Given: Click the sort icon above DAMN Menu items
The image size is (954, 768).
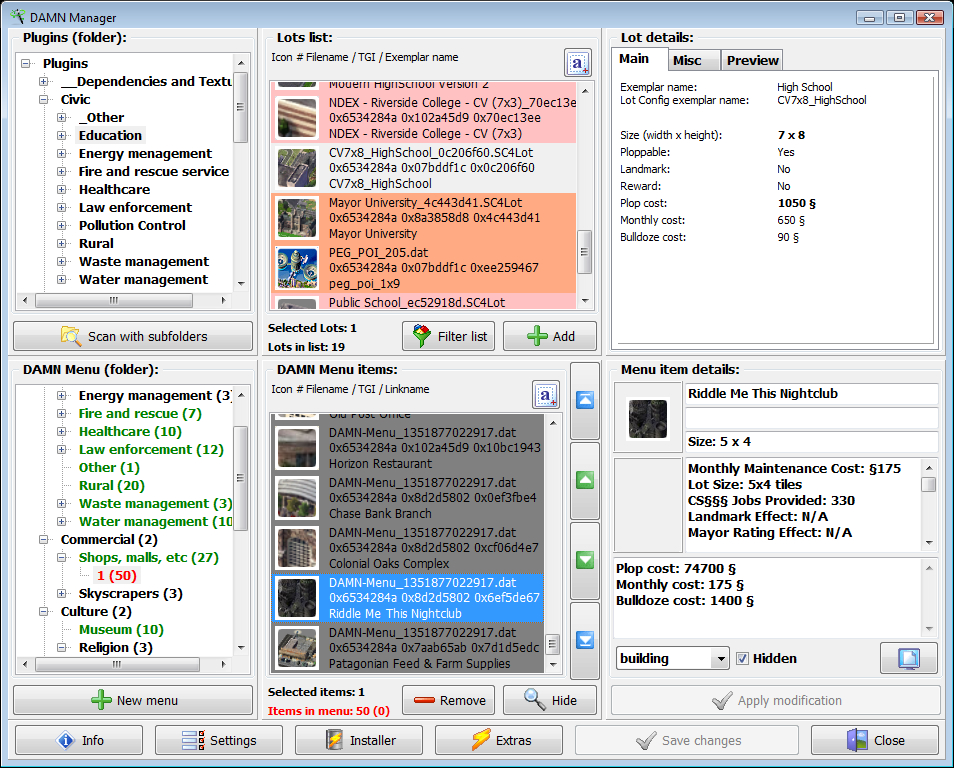Looking at the screenshot, I should coord(546,395).
